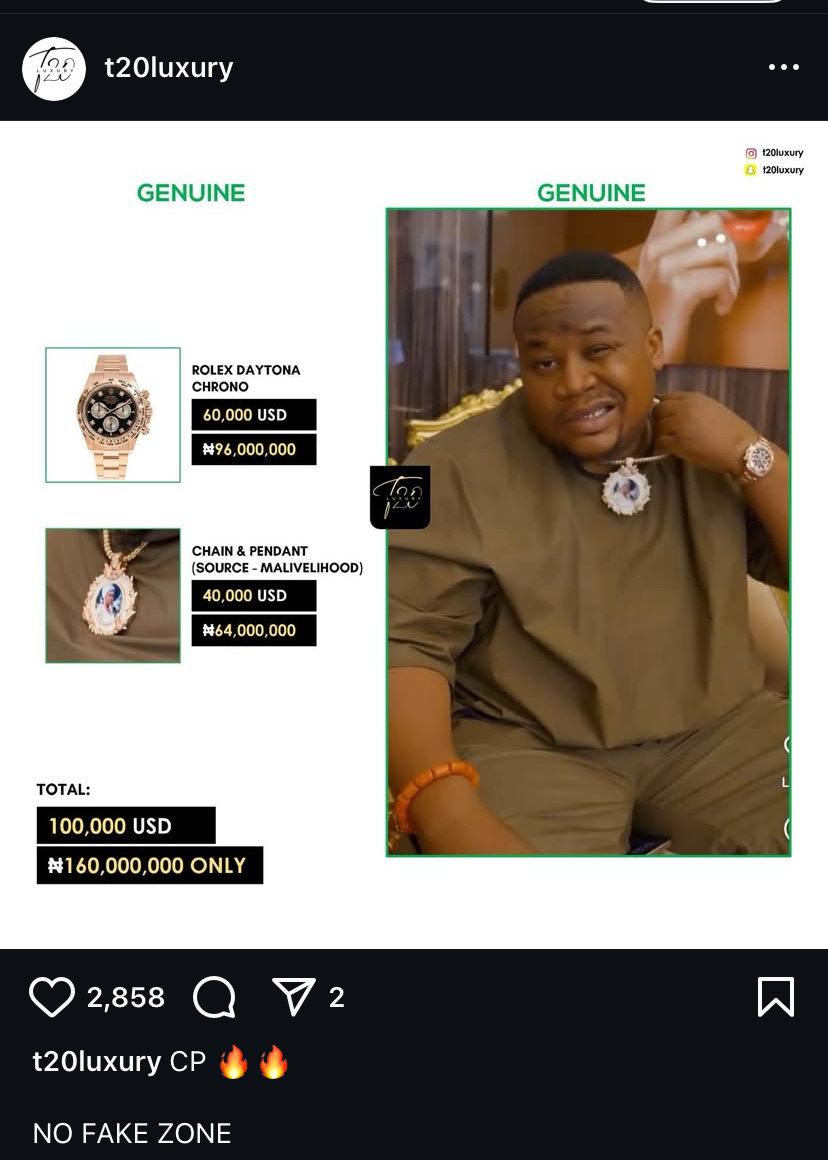The image size is (828, 1160).
Task: Like the post with the heart icon
Action: click(52, 997)
